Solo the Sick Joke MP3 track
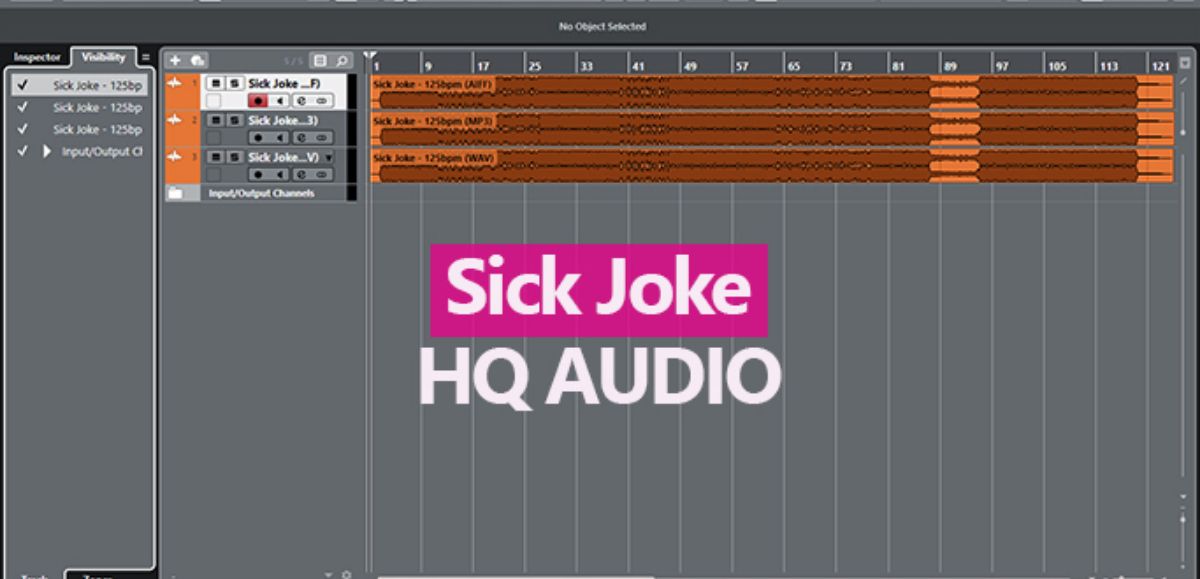Viewport: 1200px width, 579px height. [x=234, y=120]
